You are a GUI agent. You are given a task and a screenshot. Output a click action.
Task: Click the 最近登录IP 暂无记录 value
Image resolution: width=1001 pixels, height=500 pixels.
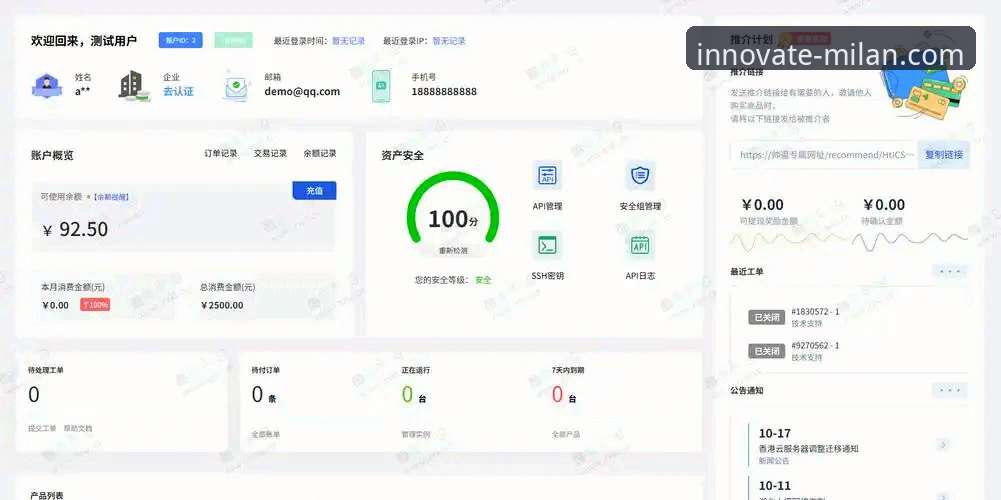point(449,41)
